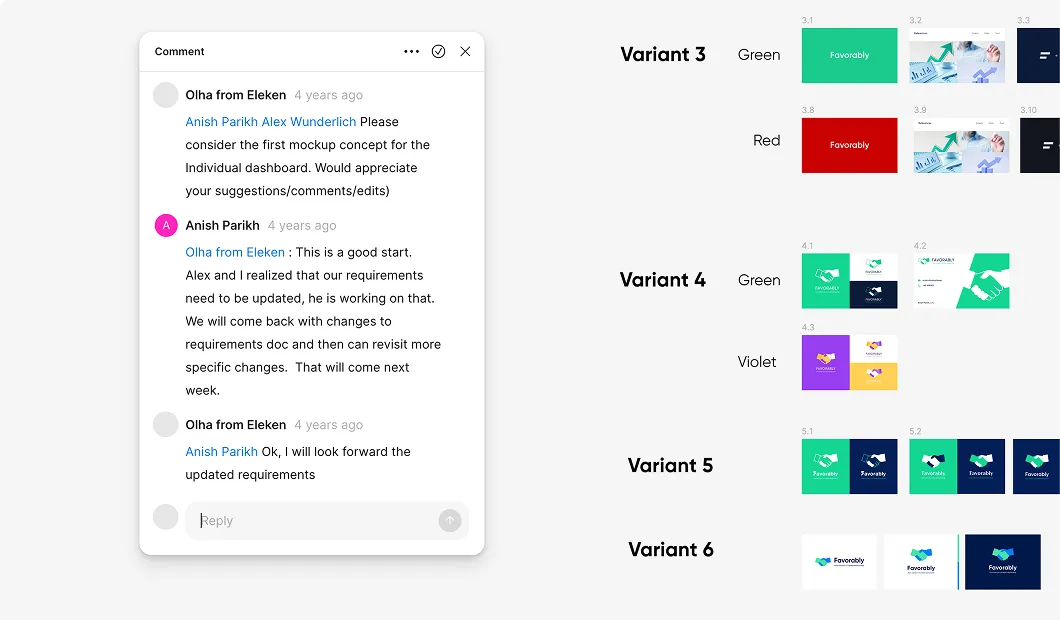
Task: Click Anish Parikh author name
Action: 222,225
